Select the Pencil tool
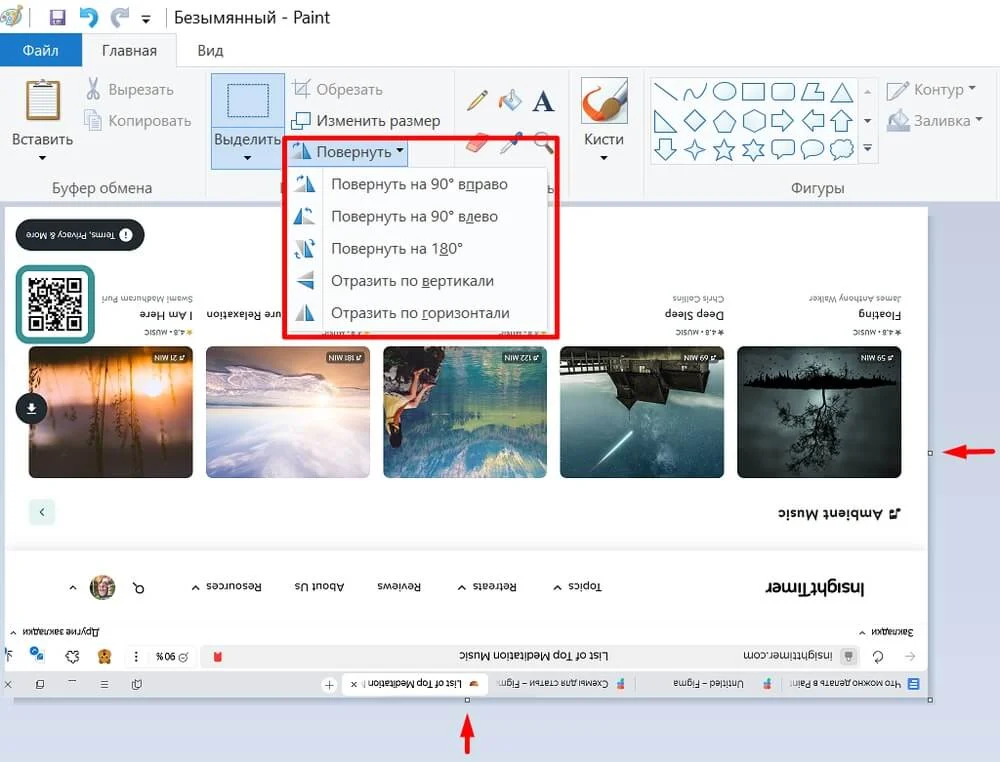The image size is (1000, 762). coord(477,100)
